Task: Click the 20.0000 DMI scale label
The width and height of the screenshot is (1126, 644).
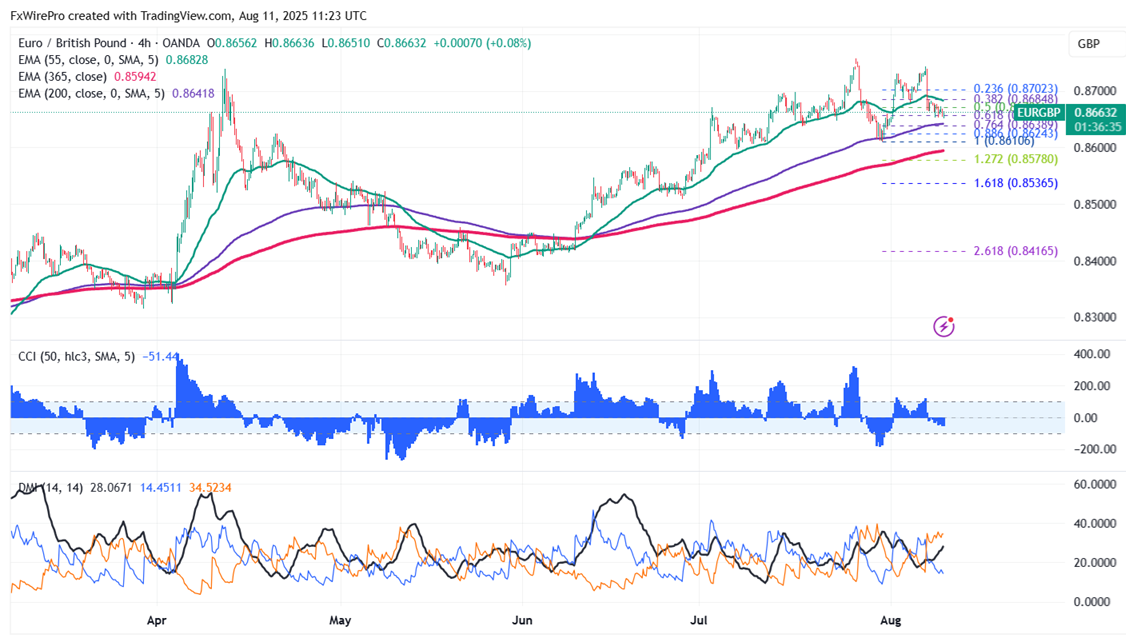Action: click(x=1095, y=563)
